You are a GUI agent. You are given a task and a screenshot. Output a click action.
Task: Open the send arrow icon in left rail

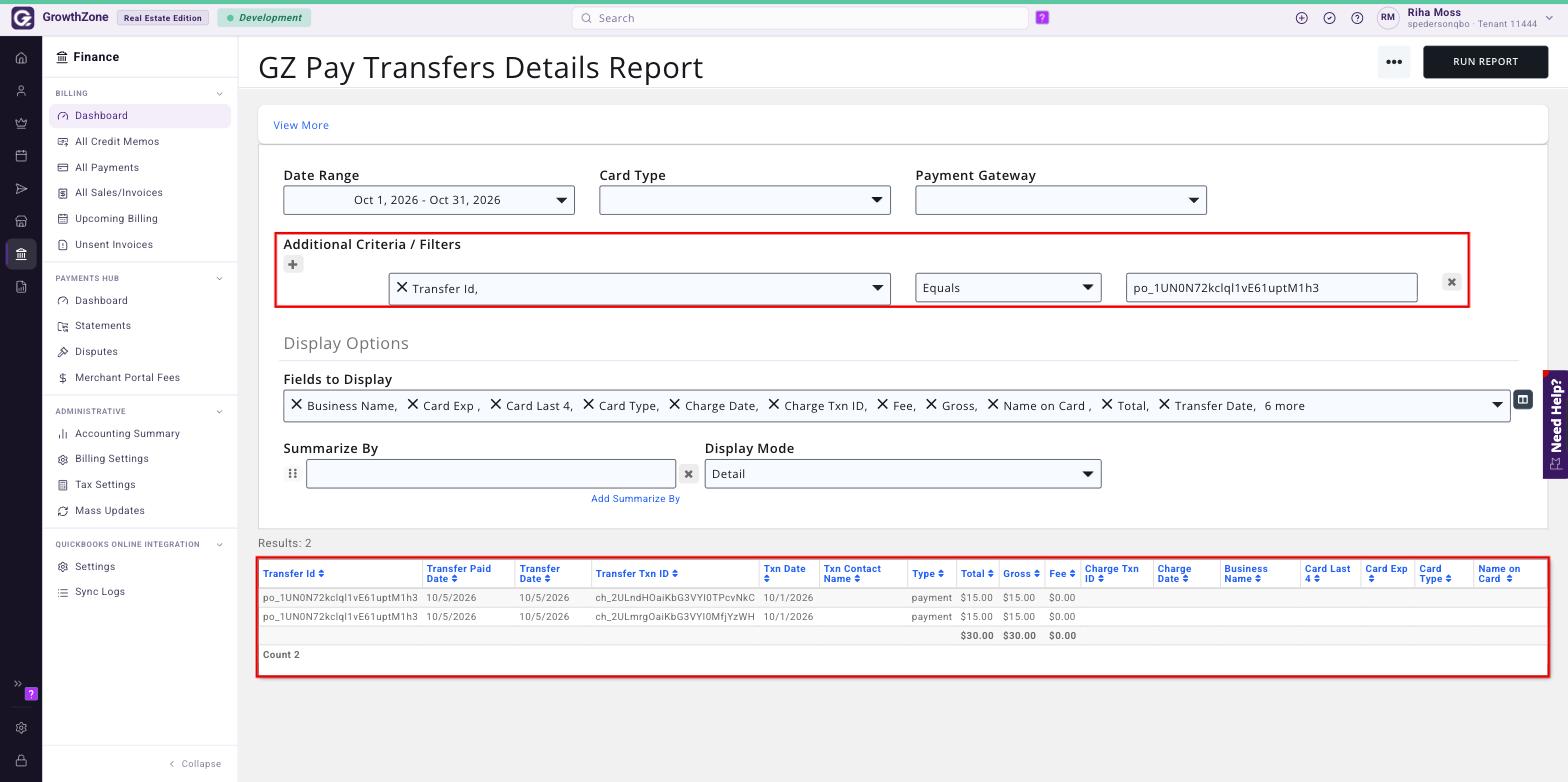pyautogui.click(x=21, y=189)
